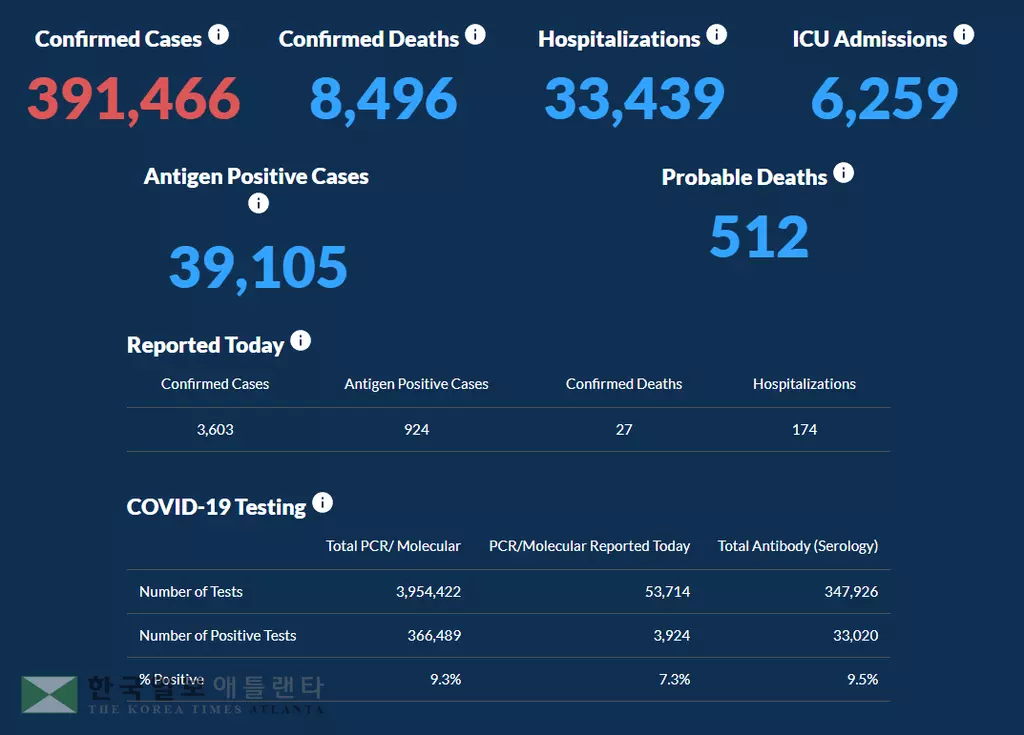Open the Confirmed Deaths info tooltip icon
Screen dimensions: 1024x735
point(475,34)
